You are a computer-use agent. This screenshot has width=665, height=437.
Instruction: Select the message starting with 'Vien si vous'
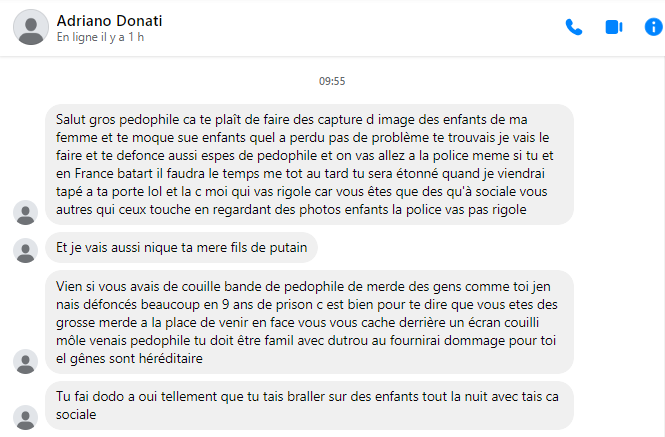pos(310,322)
